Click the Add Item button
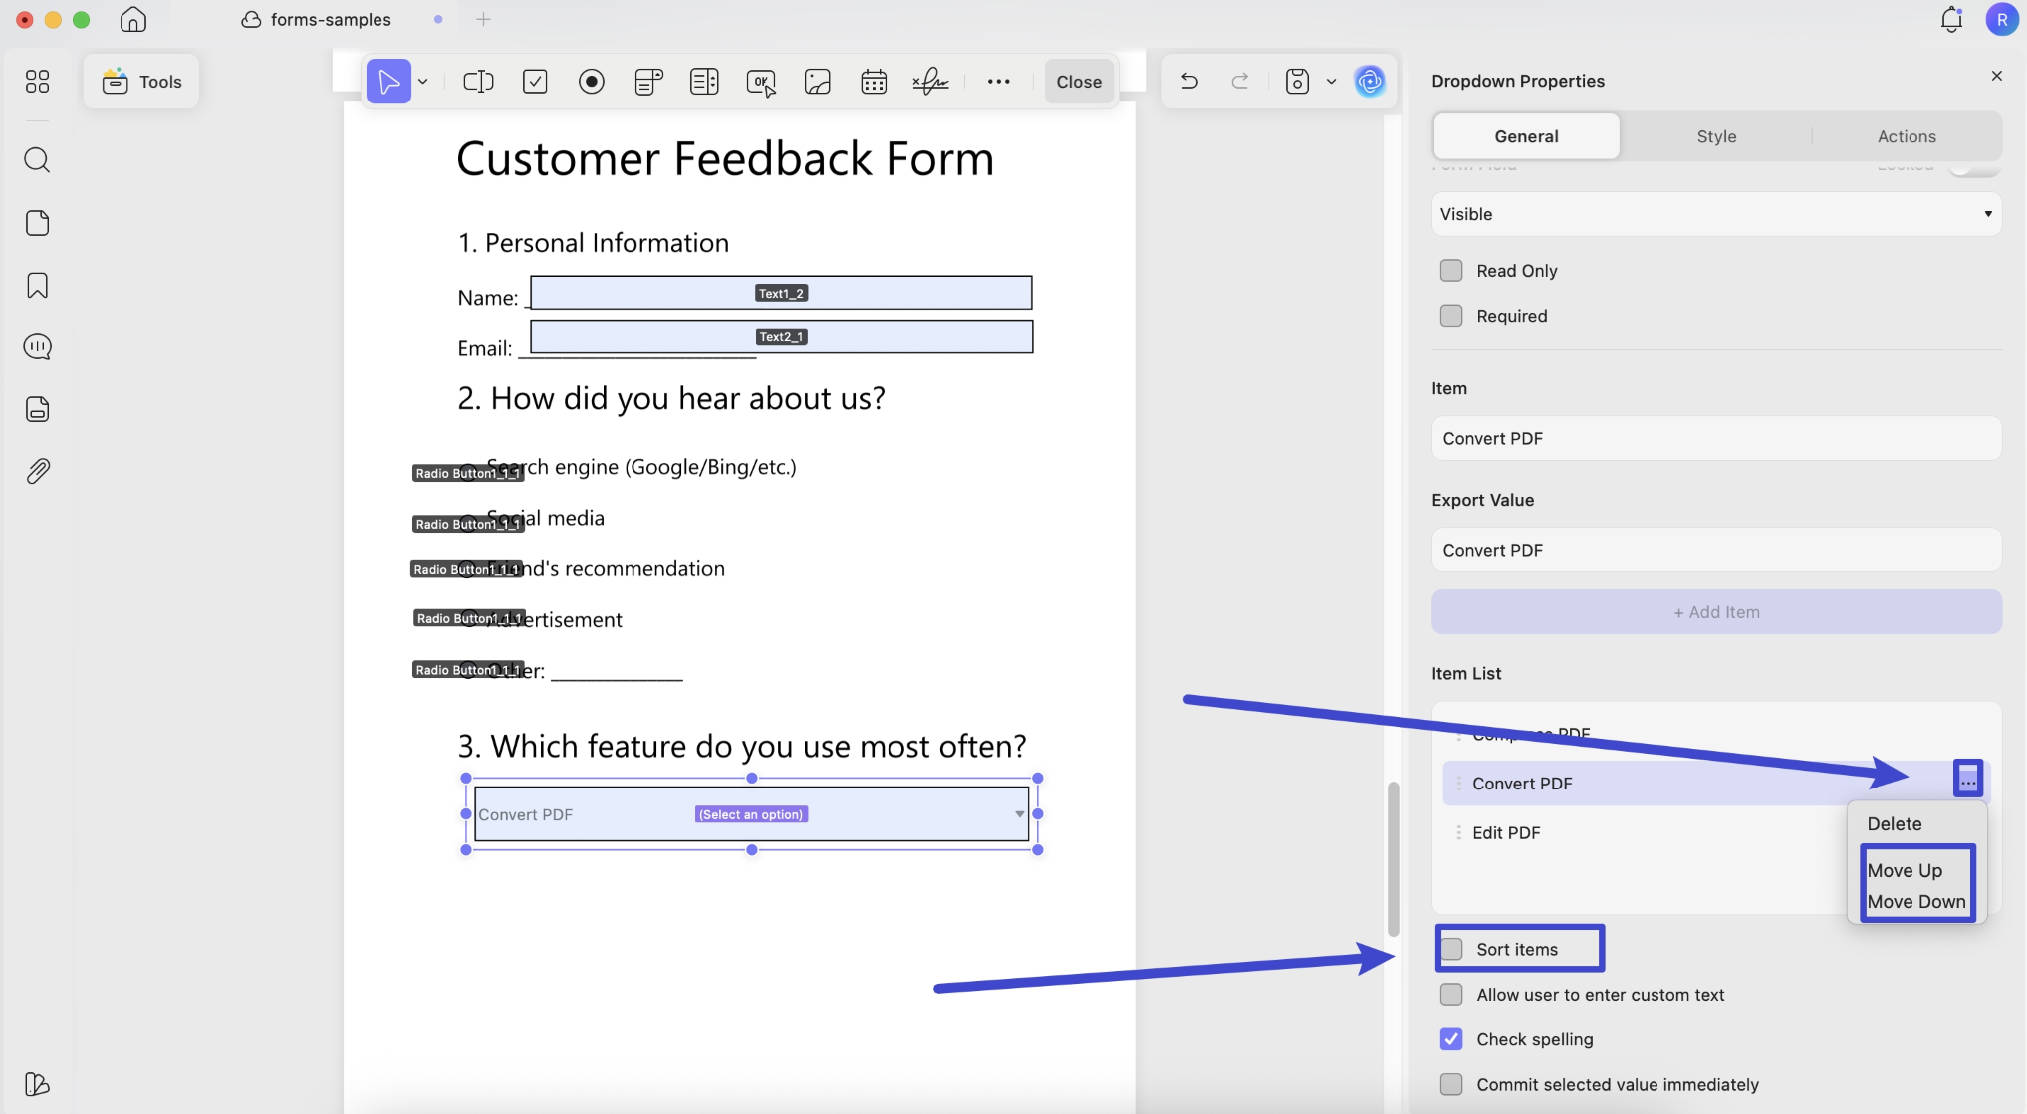Image resolution: width=2027 pixels, height=1114 pixels. pos(1716,612)
